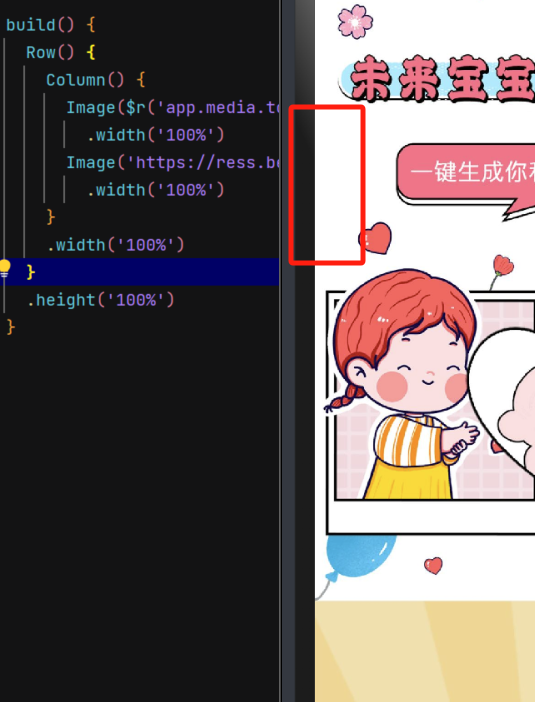Click the red-haired cartoon girl illustration
Image resolution: width=535 pixels, height=702 pixels.
tap(403, 385)
